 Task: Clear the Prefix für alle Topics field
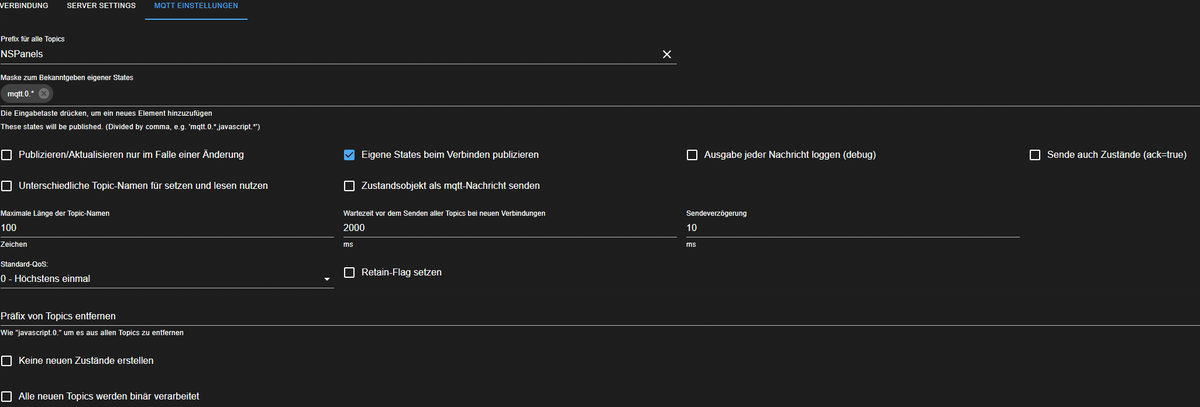coord(667,54)
